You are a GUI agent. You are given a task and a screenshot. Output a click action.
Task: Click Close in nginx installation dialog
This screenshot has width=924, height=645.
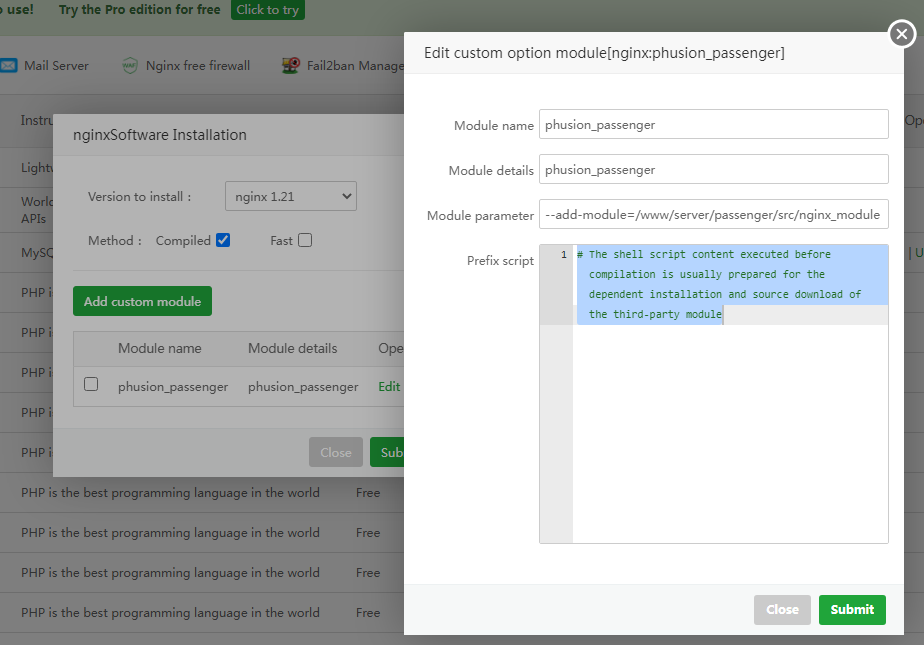click(x=335, y=452)
